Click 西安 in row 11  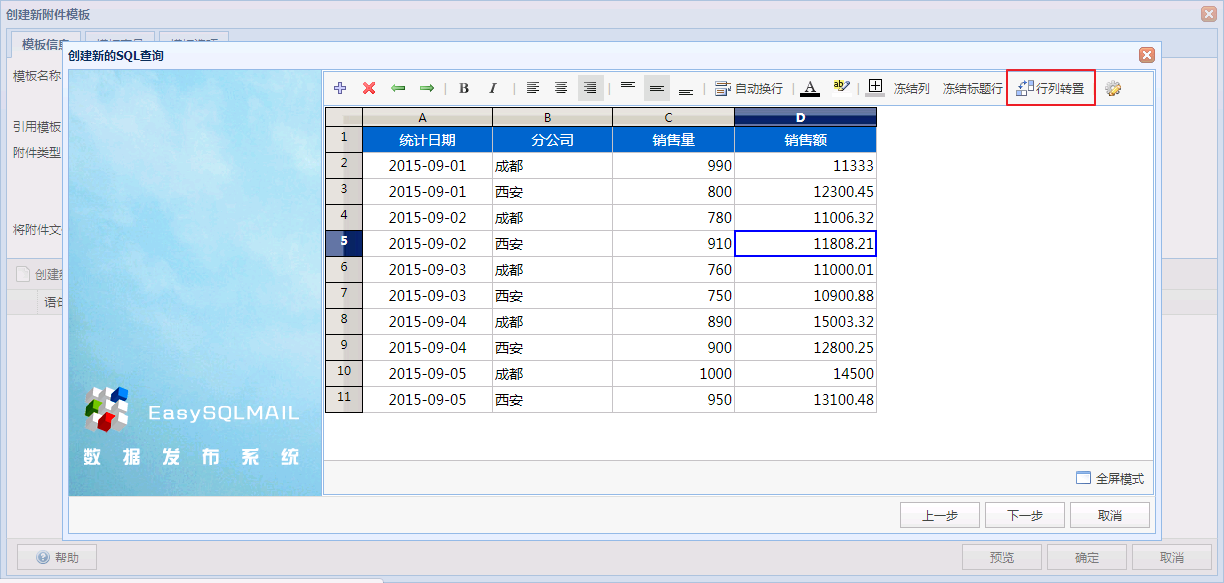[x=552, y=400]
